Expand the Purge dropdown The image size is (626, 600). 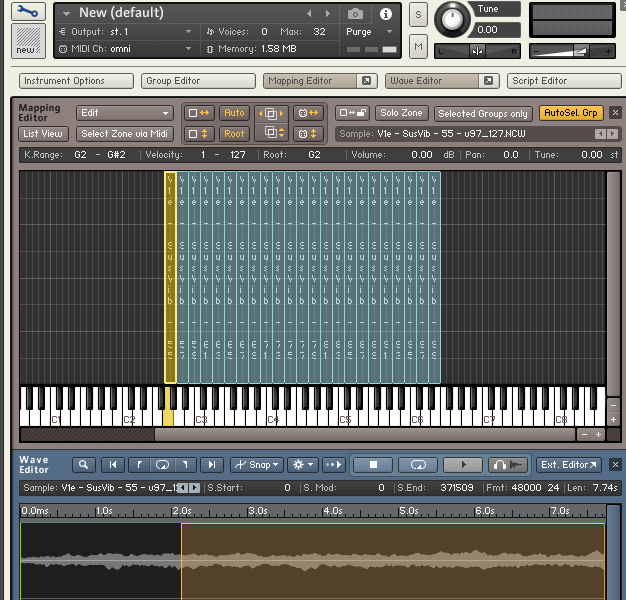[x=366, y=32]
